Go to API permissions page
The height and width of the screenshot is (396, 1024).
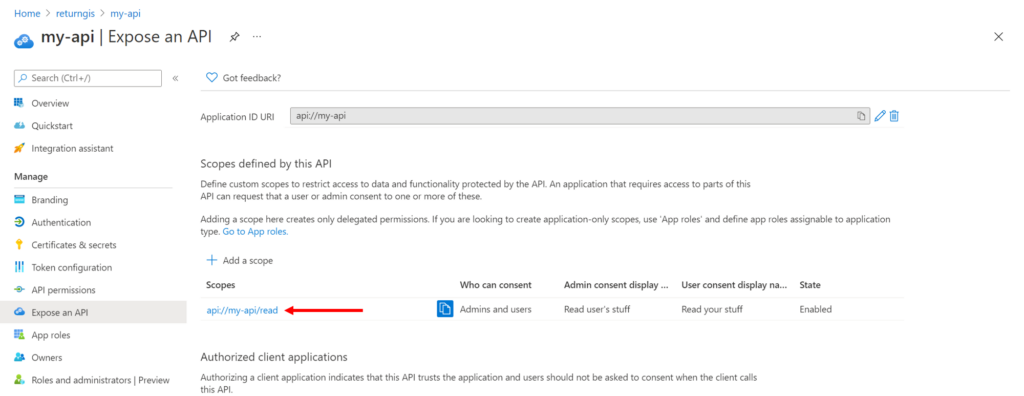pyautogui.click(x=63, y=290)
